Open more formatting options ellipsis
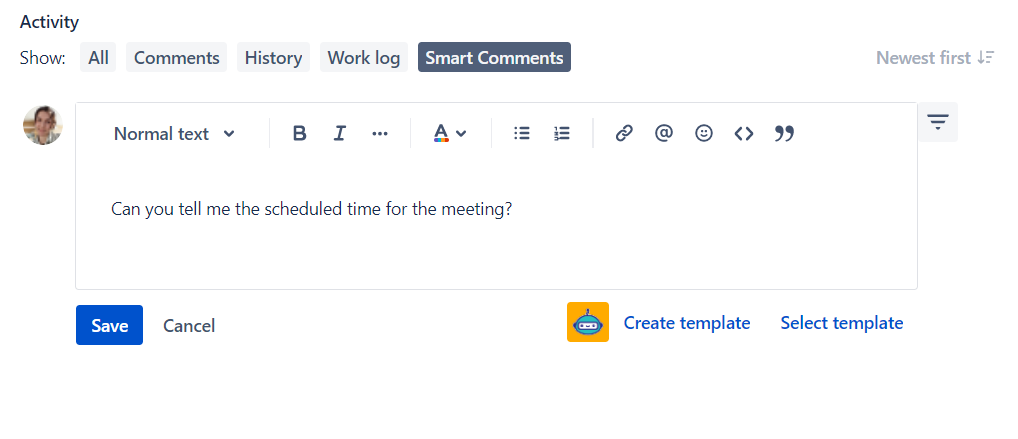 (x=380, y=133)
